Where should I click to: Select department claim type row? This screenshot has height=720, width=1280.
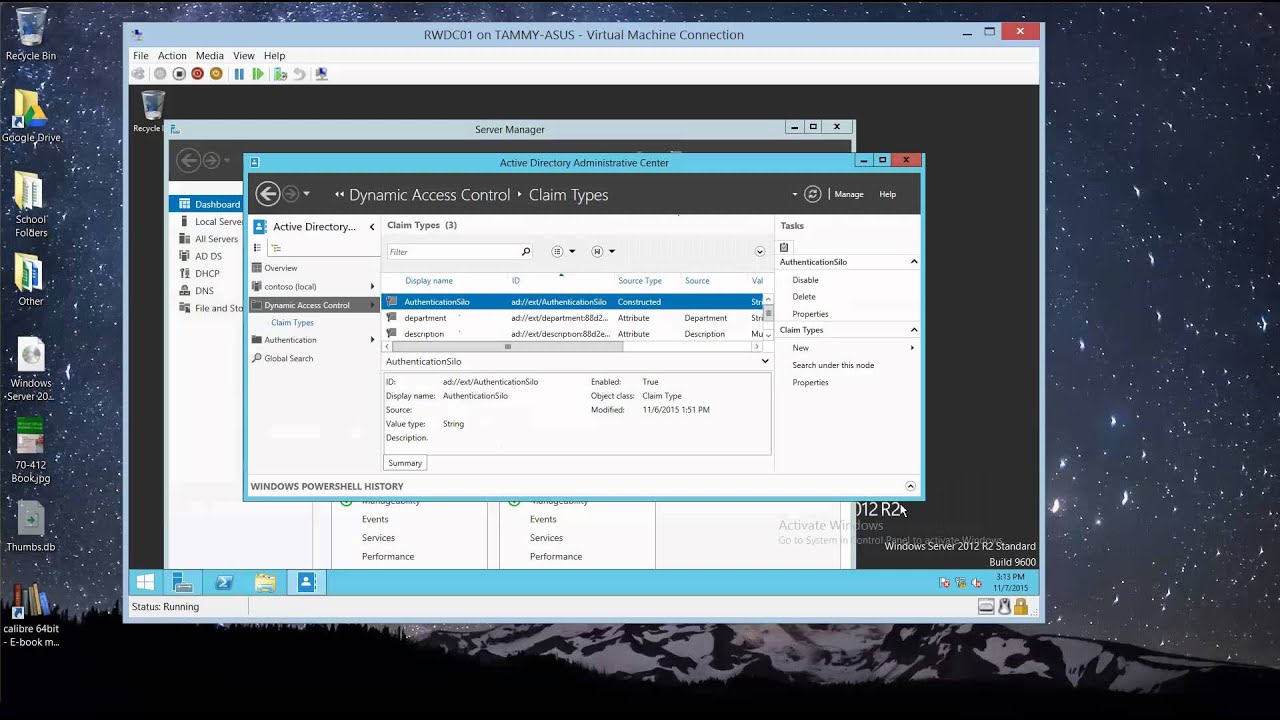click(x=572, y=318)
